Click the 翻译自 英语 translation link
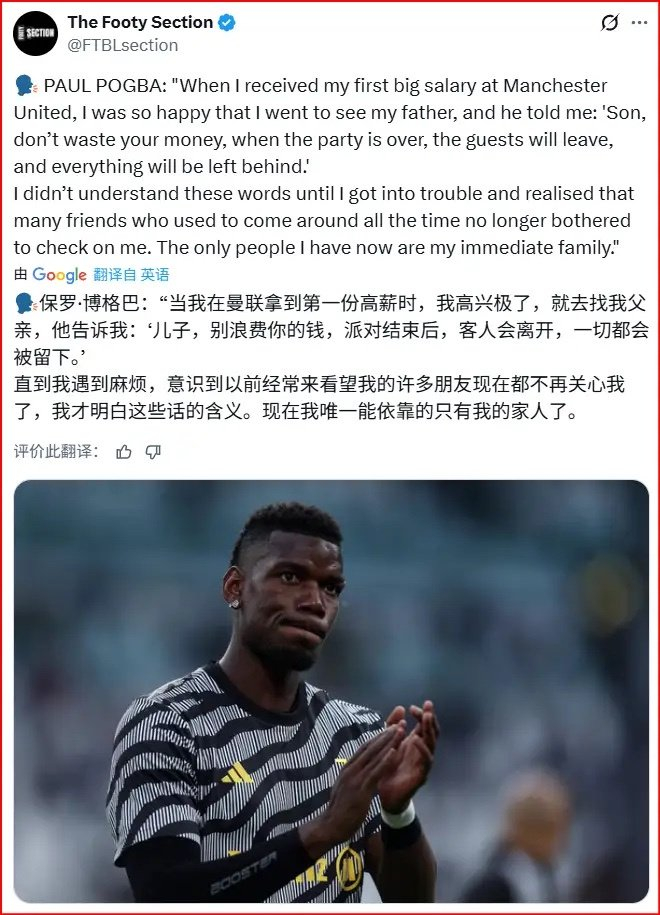Image resolution: width=660 pixels, height=915 pixels. [131, 275]
